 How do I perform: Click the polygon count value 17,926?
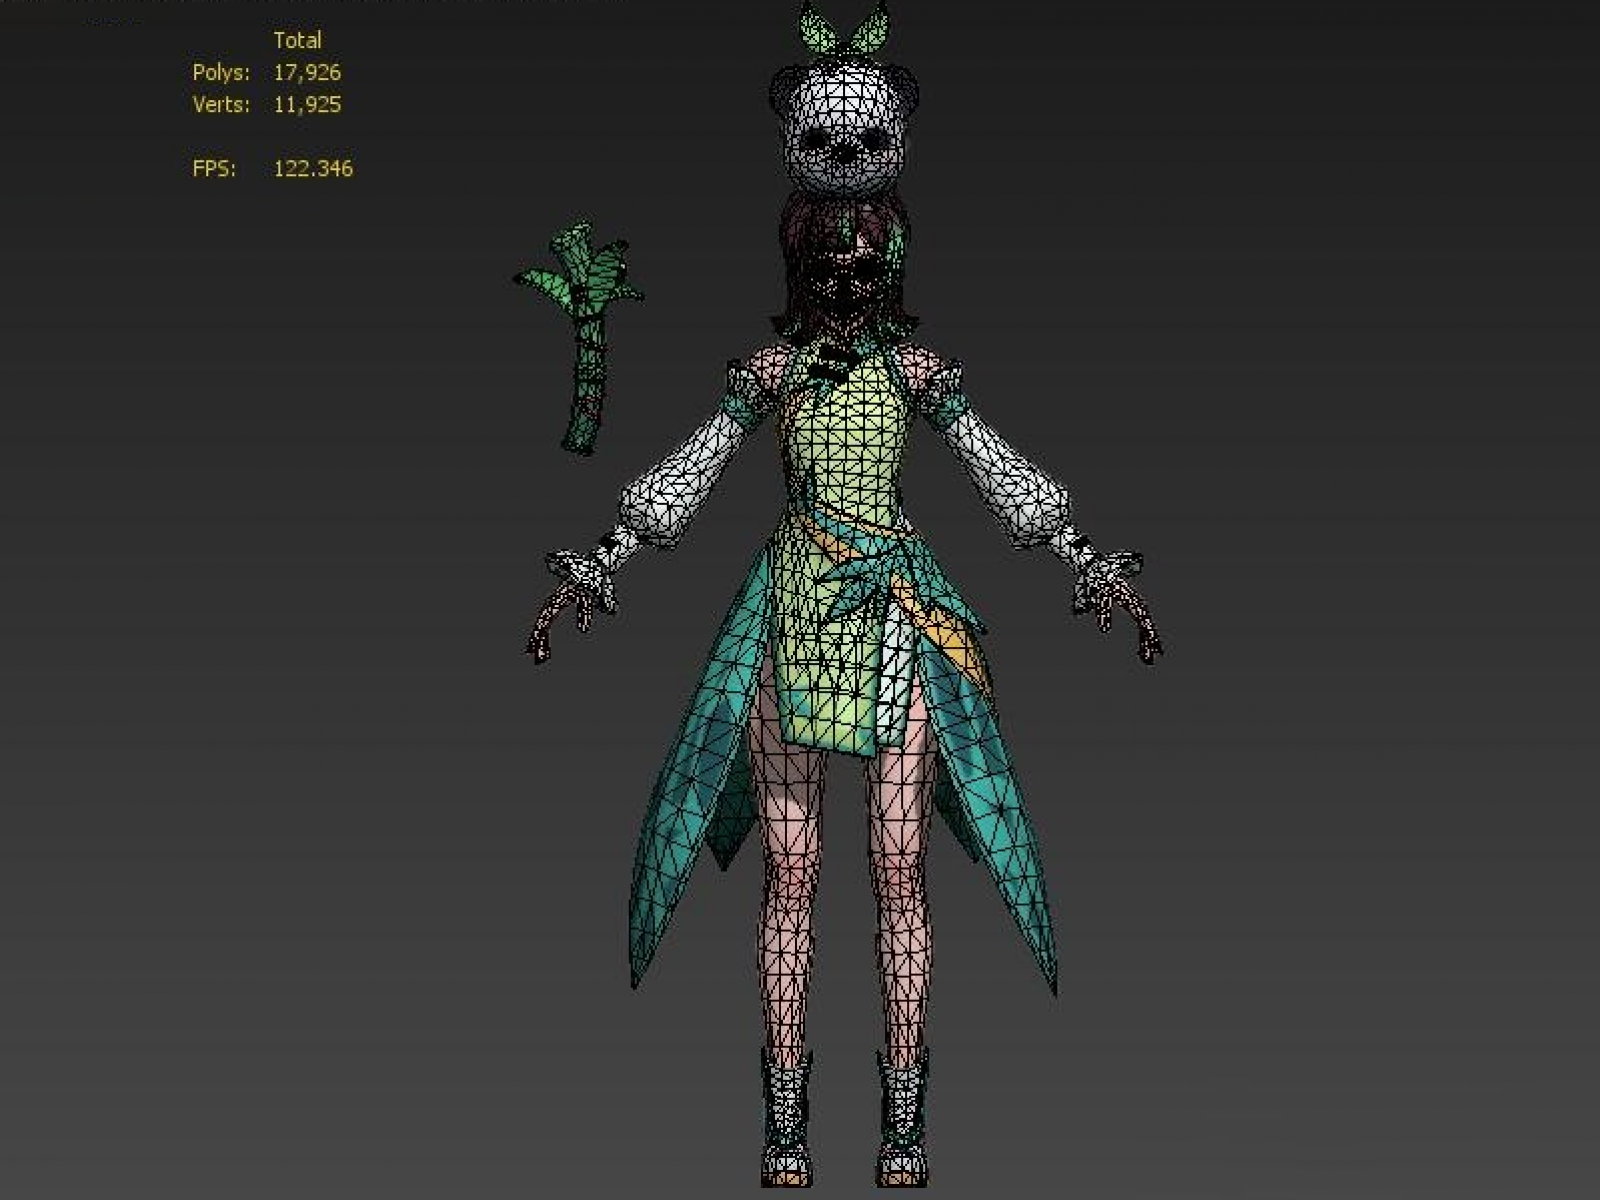click(307, 73)
